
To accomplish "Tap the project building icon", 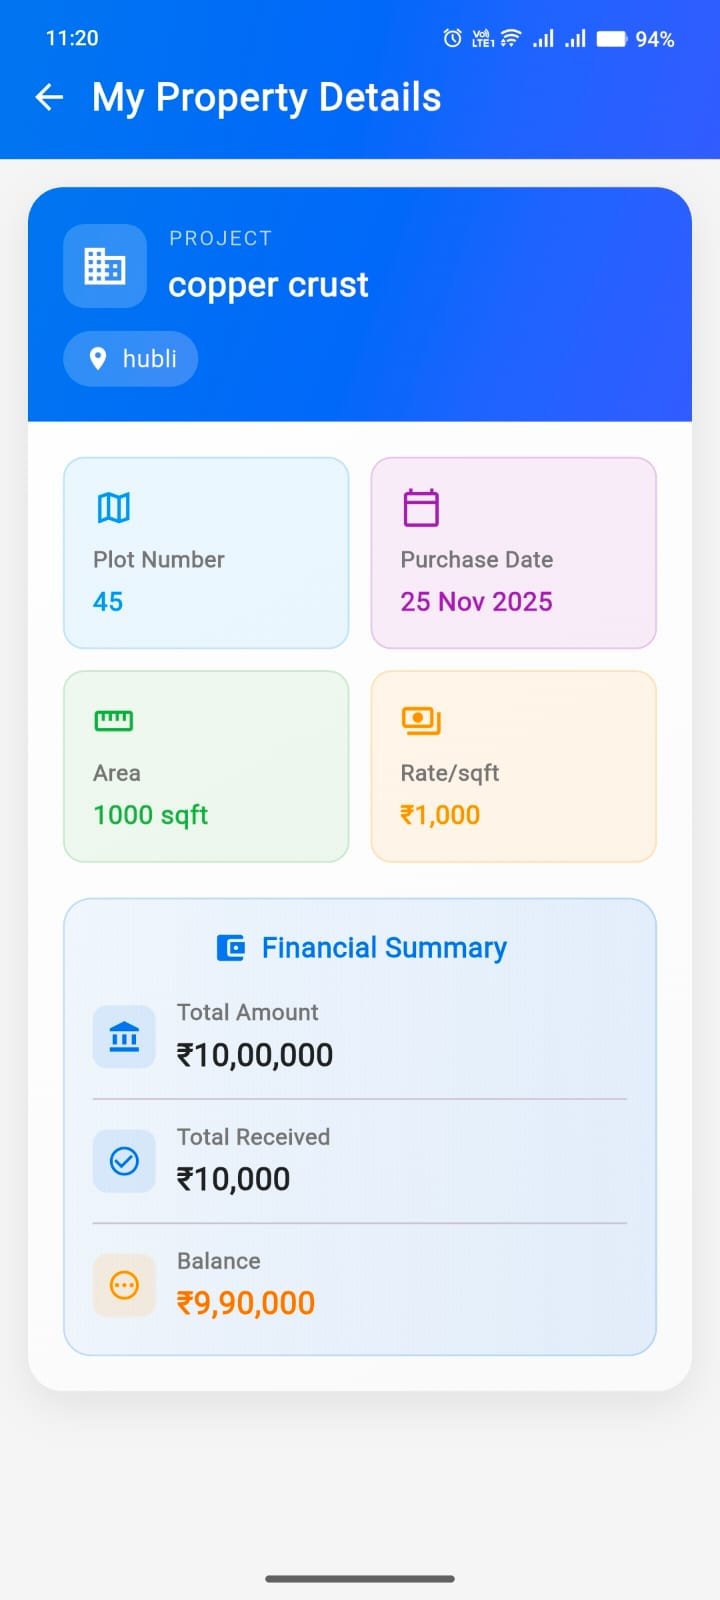I will coord(105,266).
